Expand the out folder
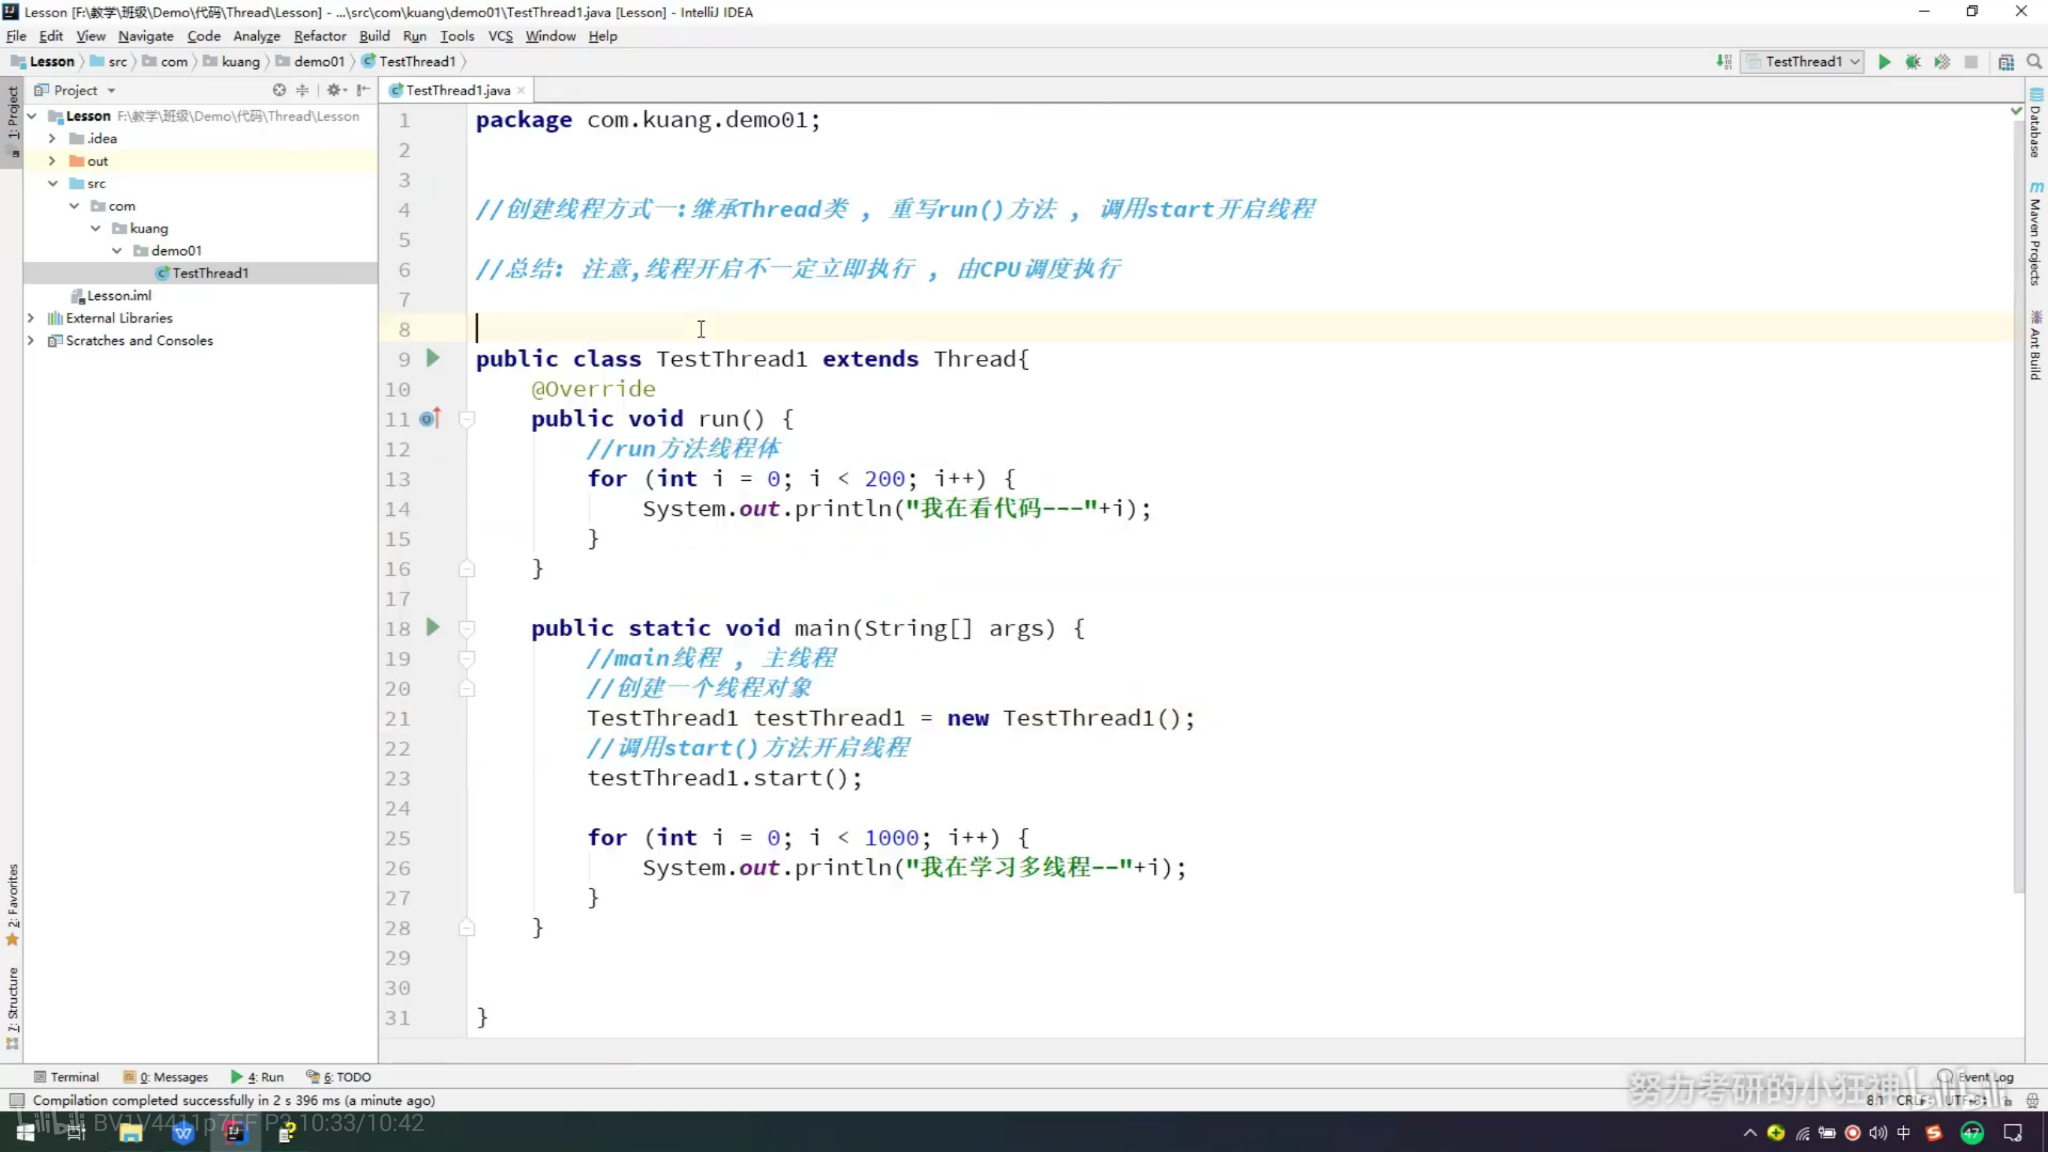The height and width of the screenshot is (1152, 2048). point(53,161)
